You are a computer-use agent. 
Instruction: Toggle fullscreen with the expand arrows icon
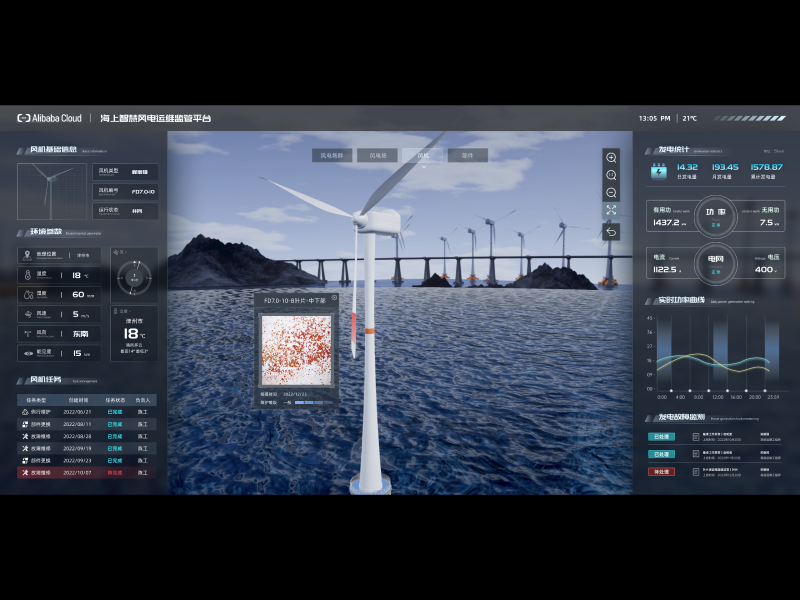point(611,210)
